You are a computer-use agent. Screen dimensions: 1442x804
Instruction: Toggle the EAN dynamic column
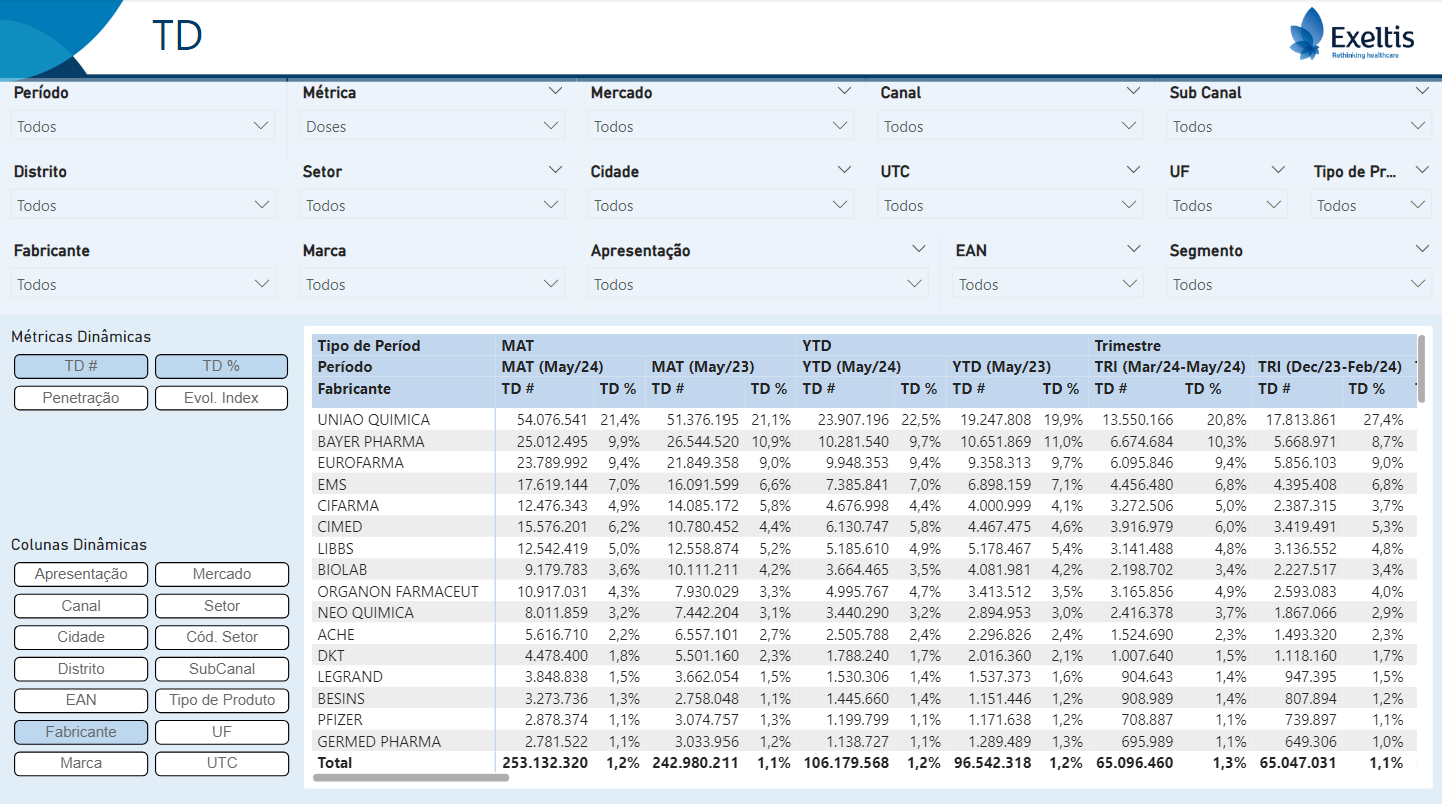pos(81,700)
